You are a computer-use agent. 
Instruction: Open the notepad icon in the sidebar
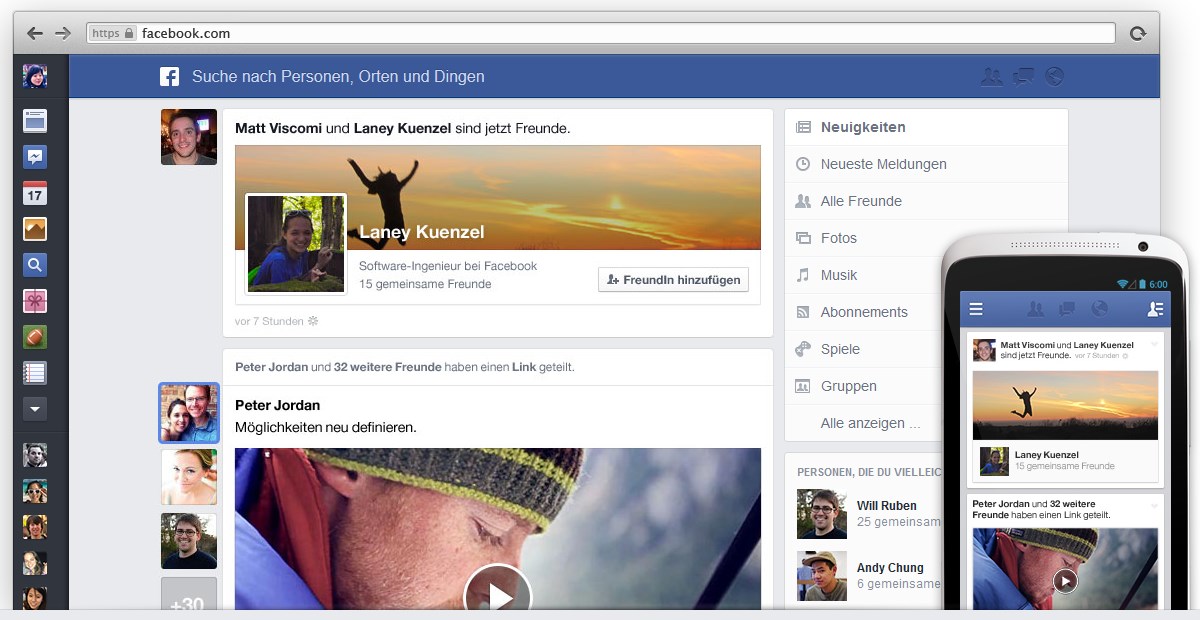click(35, 373)
